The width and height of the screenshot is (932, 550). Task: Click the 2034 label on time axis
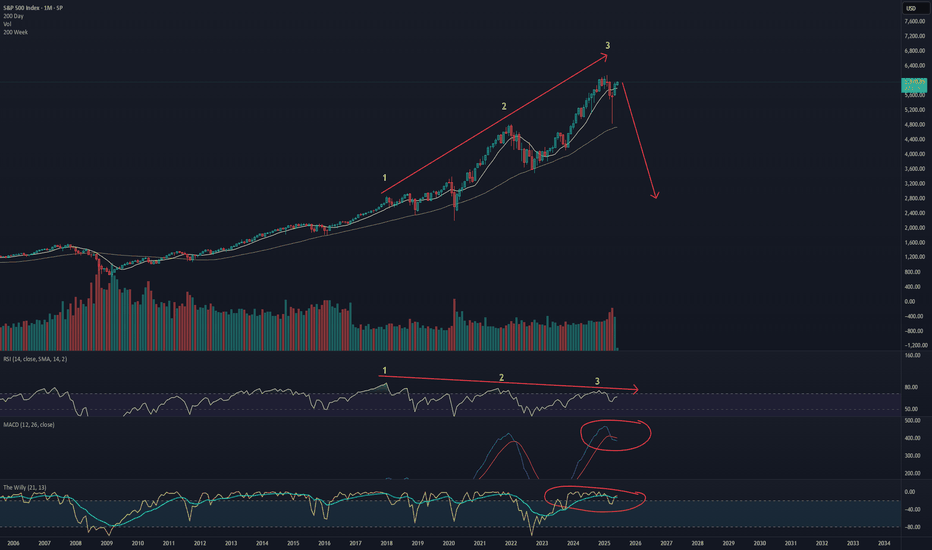click(x=884, y=543)
